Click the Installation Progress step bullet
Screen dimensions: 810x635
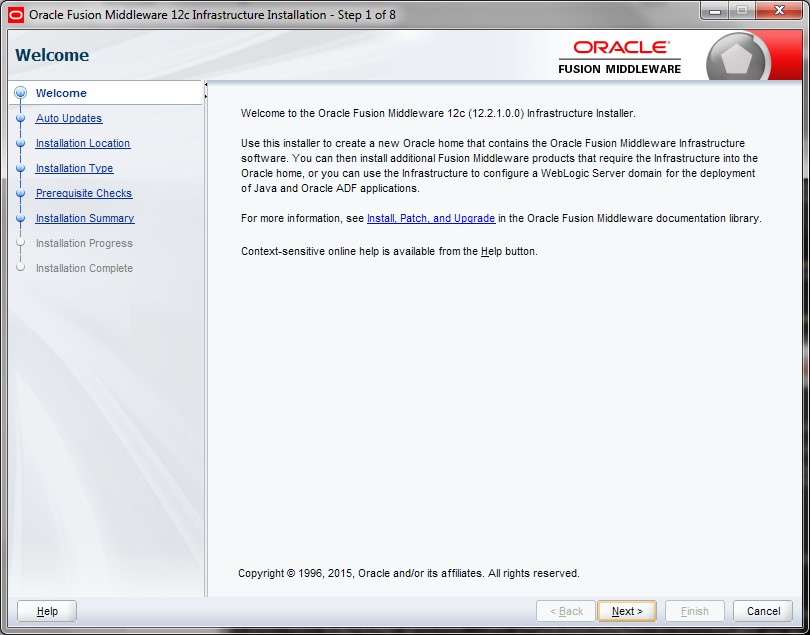20,243
